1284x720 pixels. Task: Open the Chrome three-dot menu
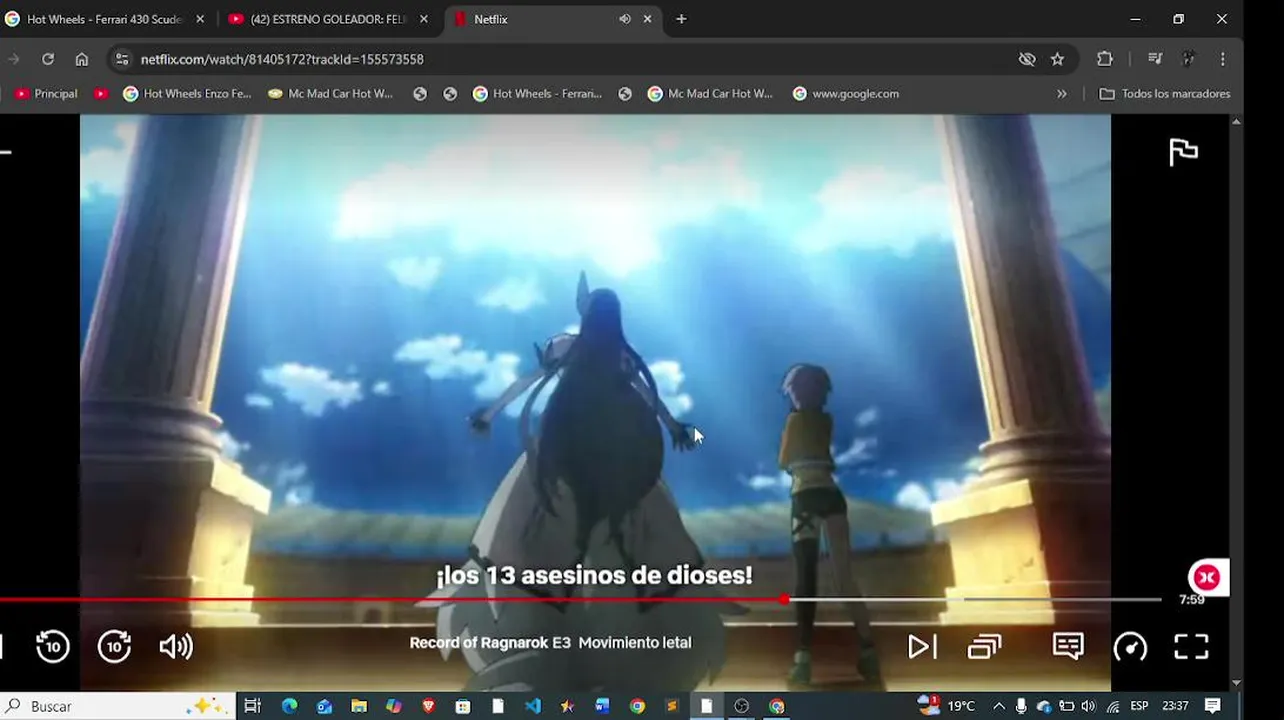(1222, 59)
